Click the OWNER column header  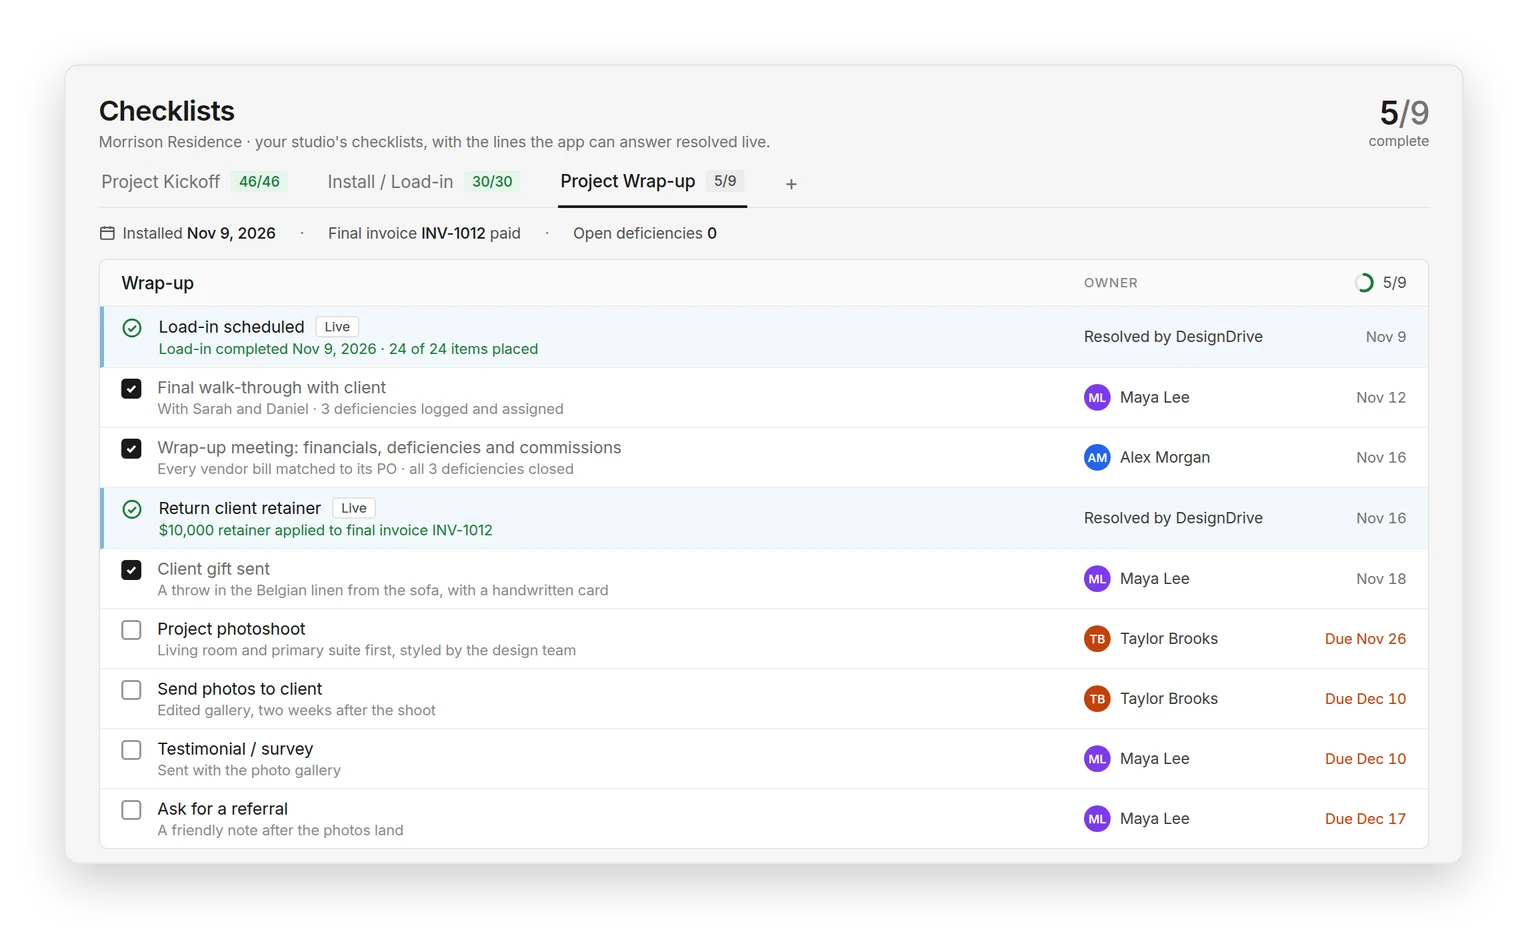click(1111, 283)
